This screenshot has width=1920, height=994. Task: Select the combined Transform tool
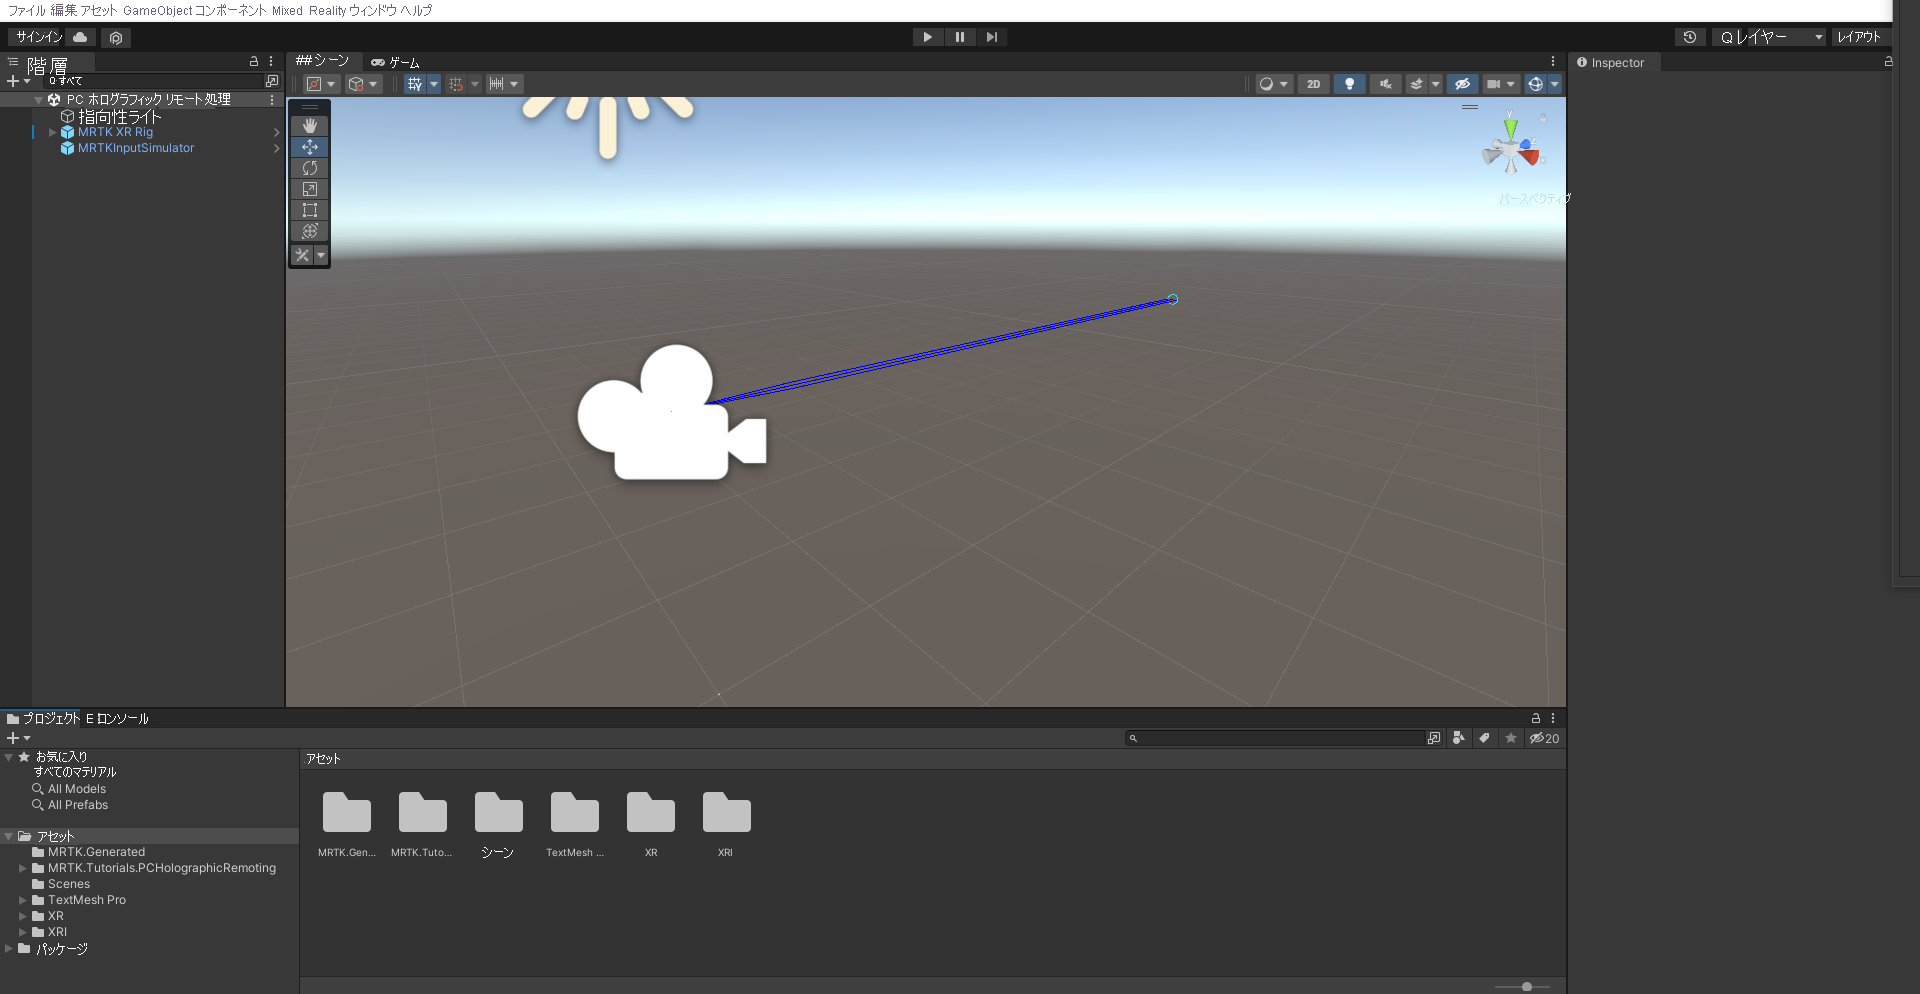(309, 231)
